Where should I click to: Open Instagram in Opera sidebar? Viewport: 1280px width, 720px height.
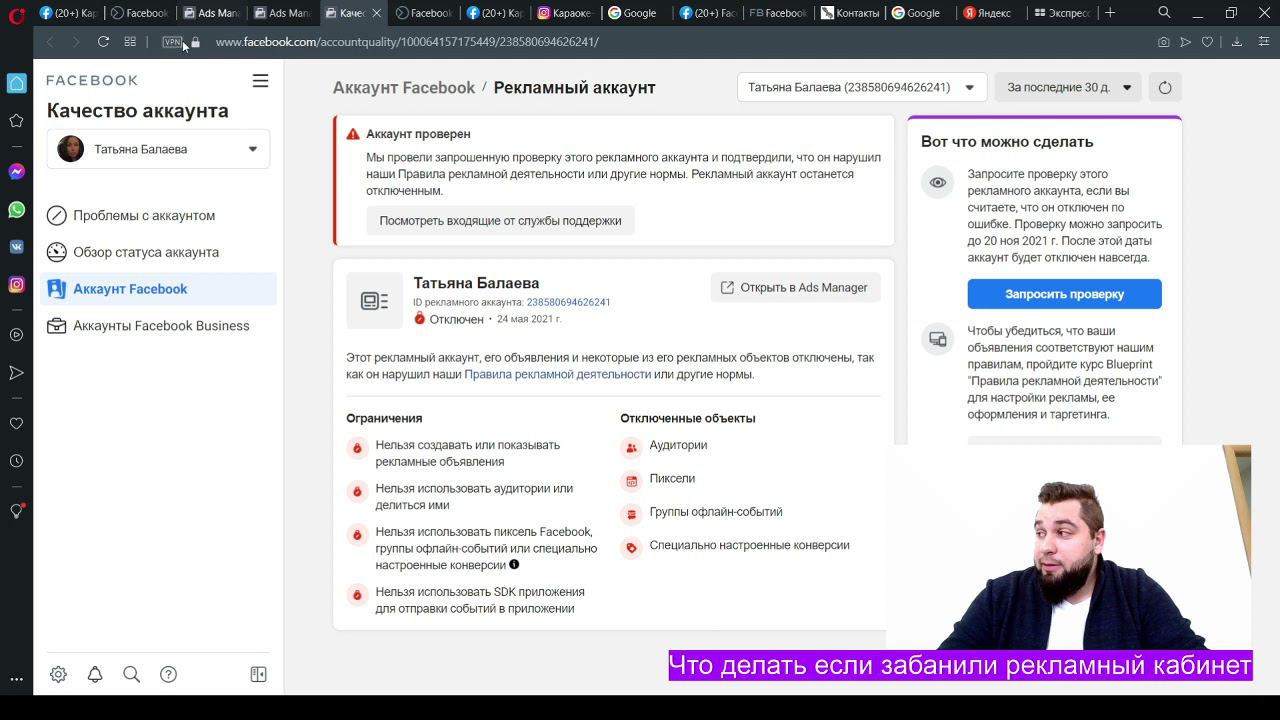click(16, 285)
